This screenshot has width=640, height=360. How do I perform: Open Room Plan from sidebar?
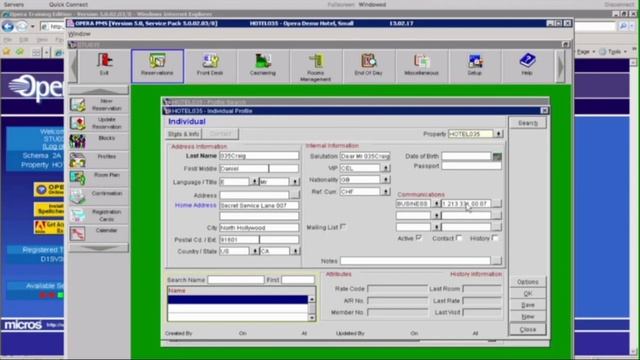coord(98,178)
